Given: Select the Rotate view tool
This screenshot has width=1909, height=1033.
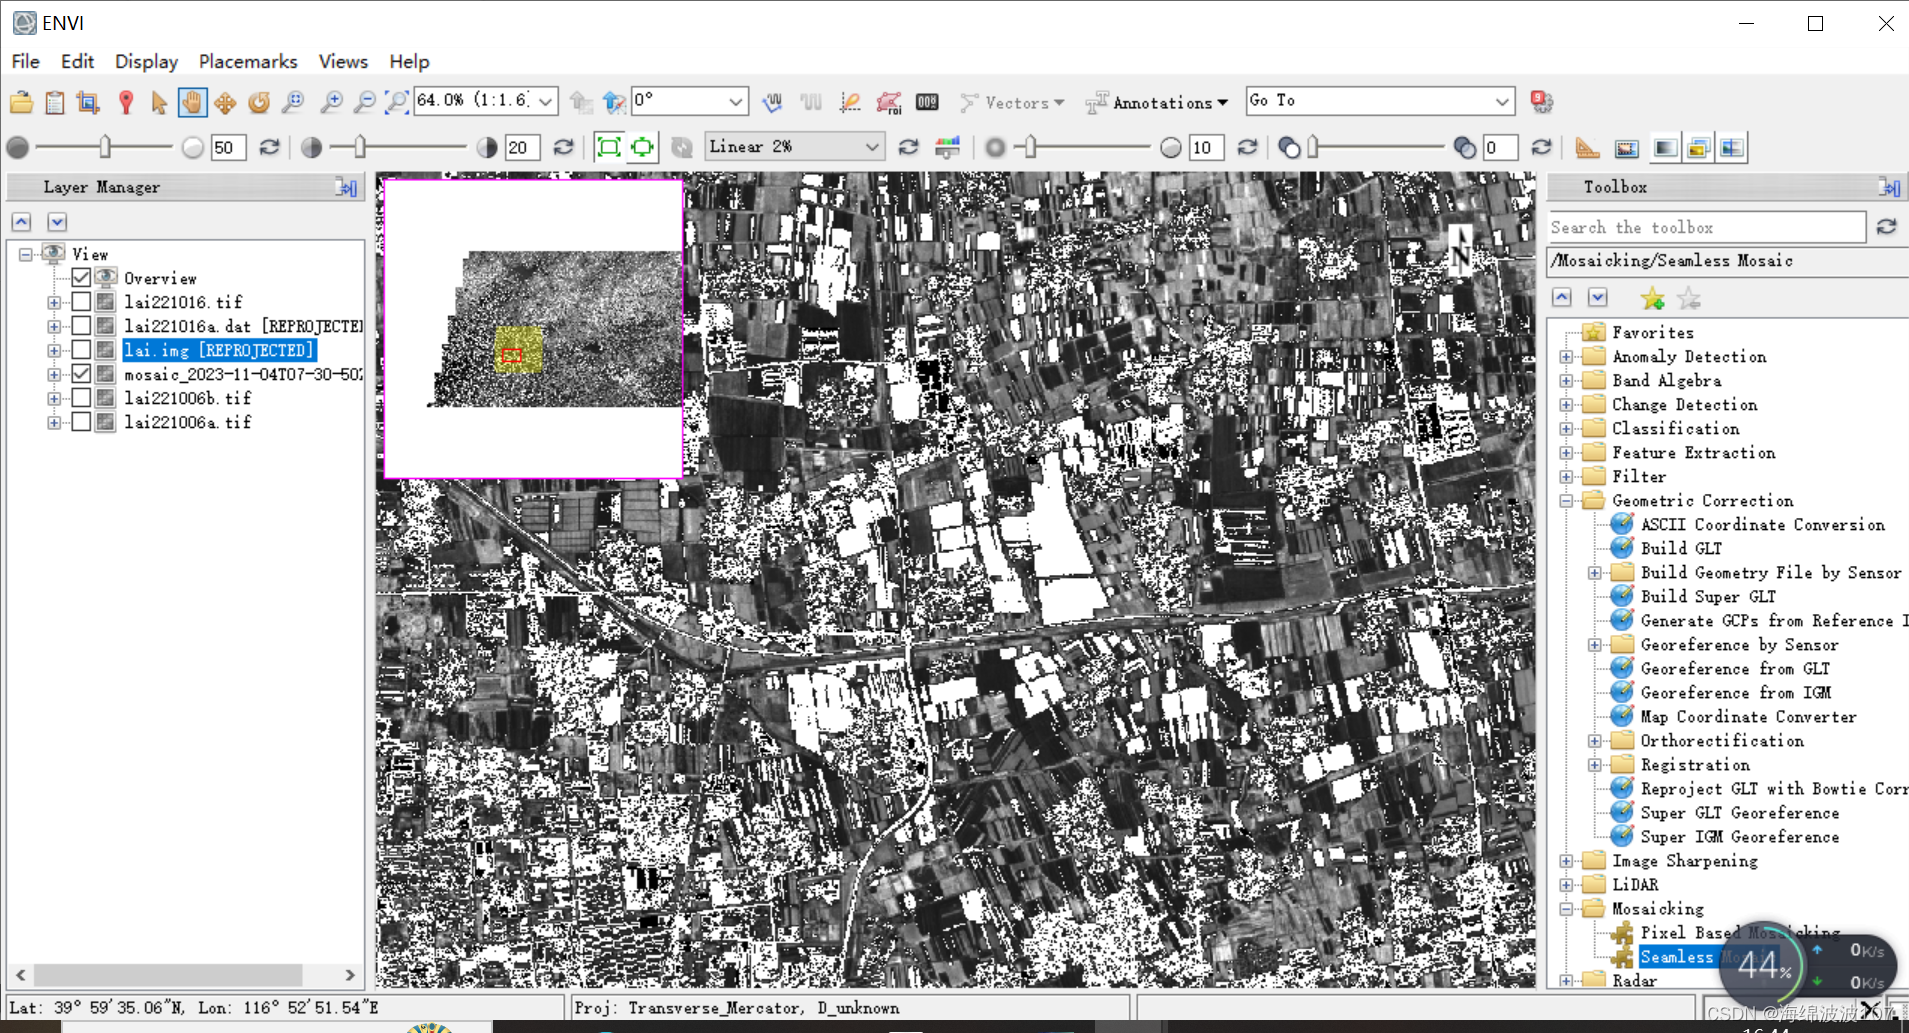Looking at the screenshot, I should (x=259, y=102).
